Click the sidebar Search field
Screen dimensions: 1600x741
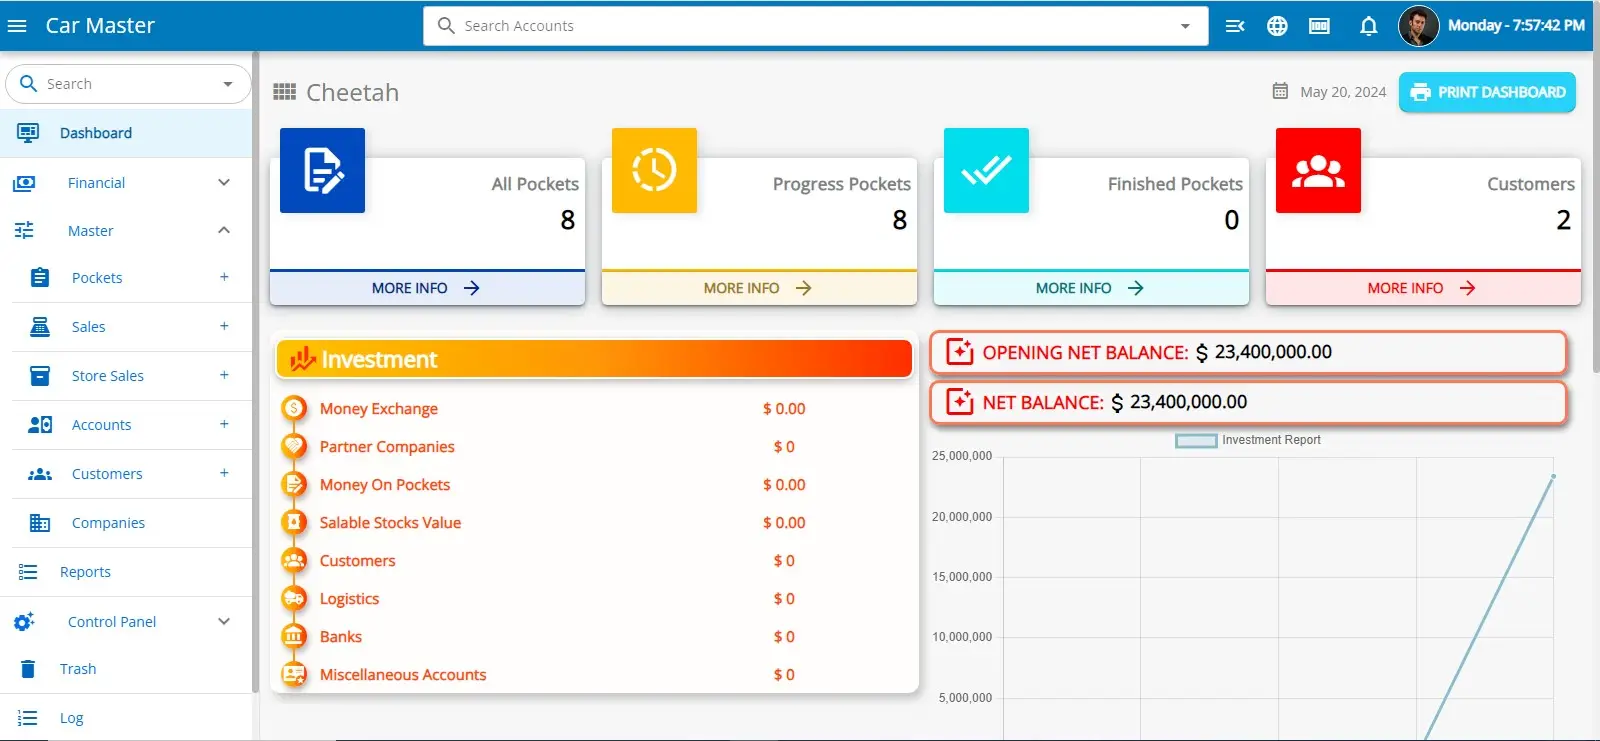point(125,84)
